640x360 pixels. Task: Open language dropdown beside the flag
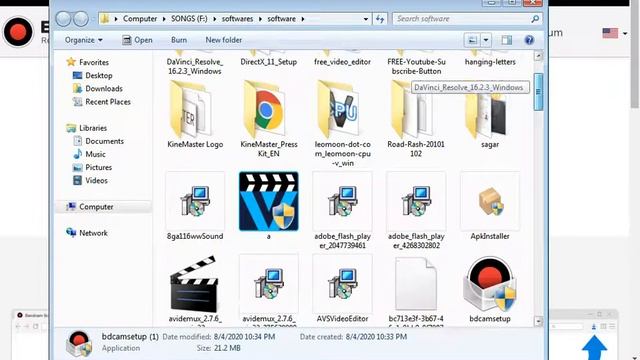625,33
